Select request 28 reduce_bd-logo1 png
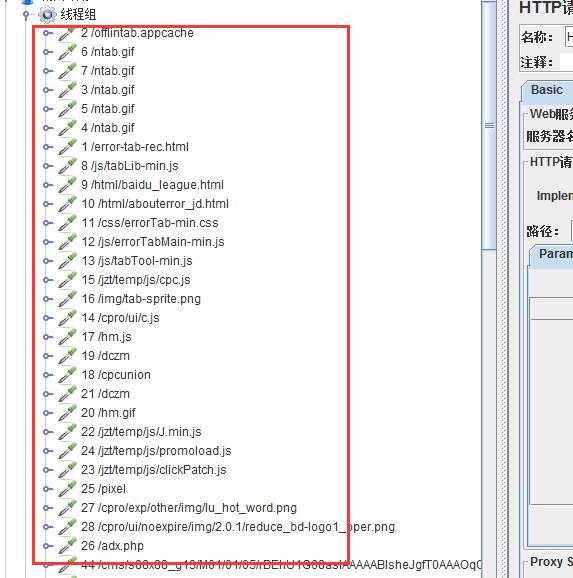Image resolution: width=573 pixels, height=578 pixels. (x=238, y=527)
